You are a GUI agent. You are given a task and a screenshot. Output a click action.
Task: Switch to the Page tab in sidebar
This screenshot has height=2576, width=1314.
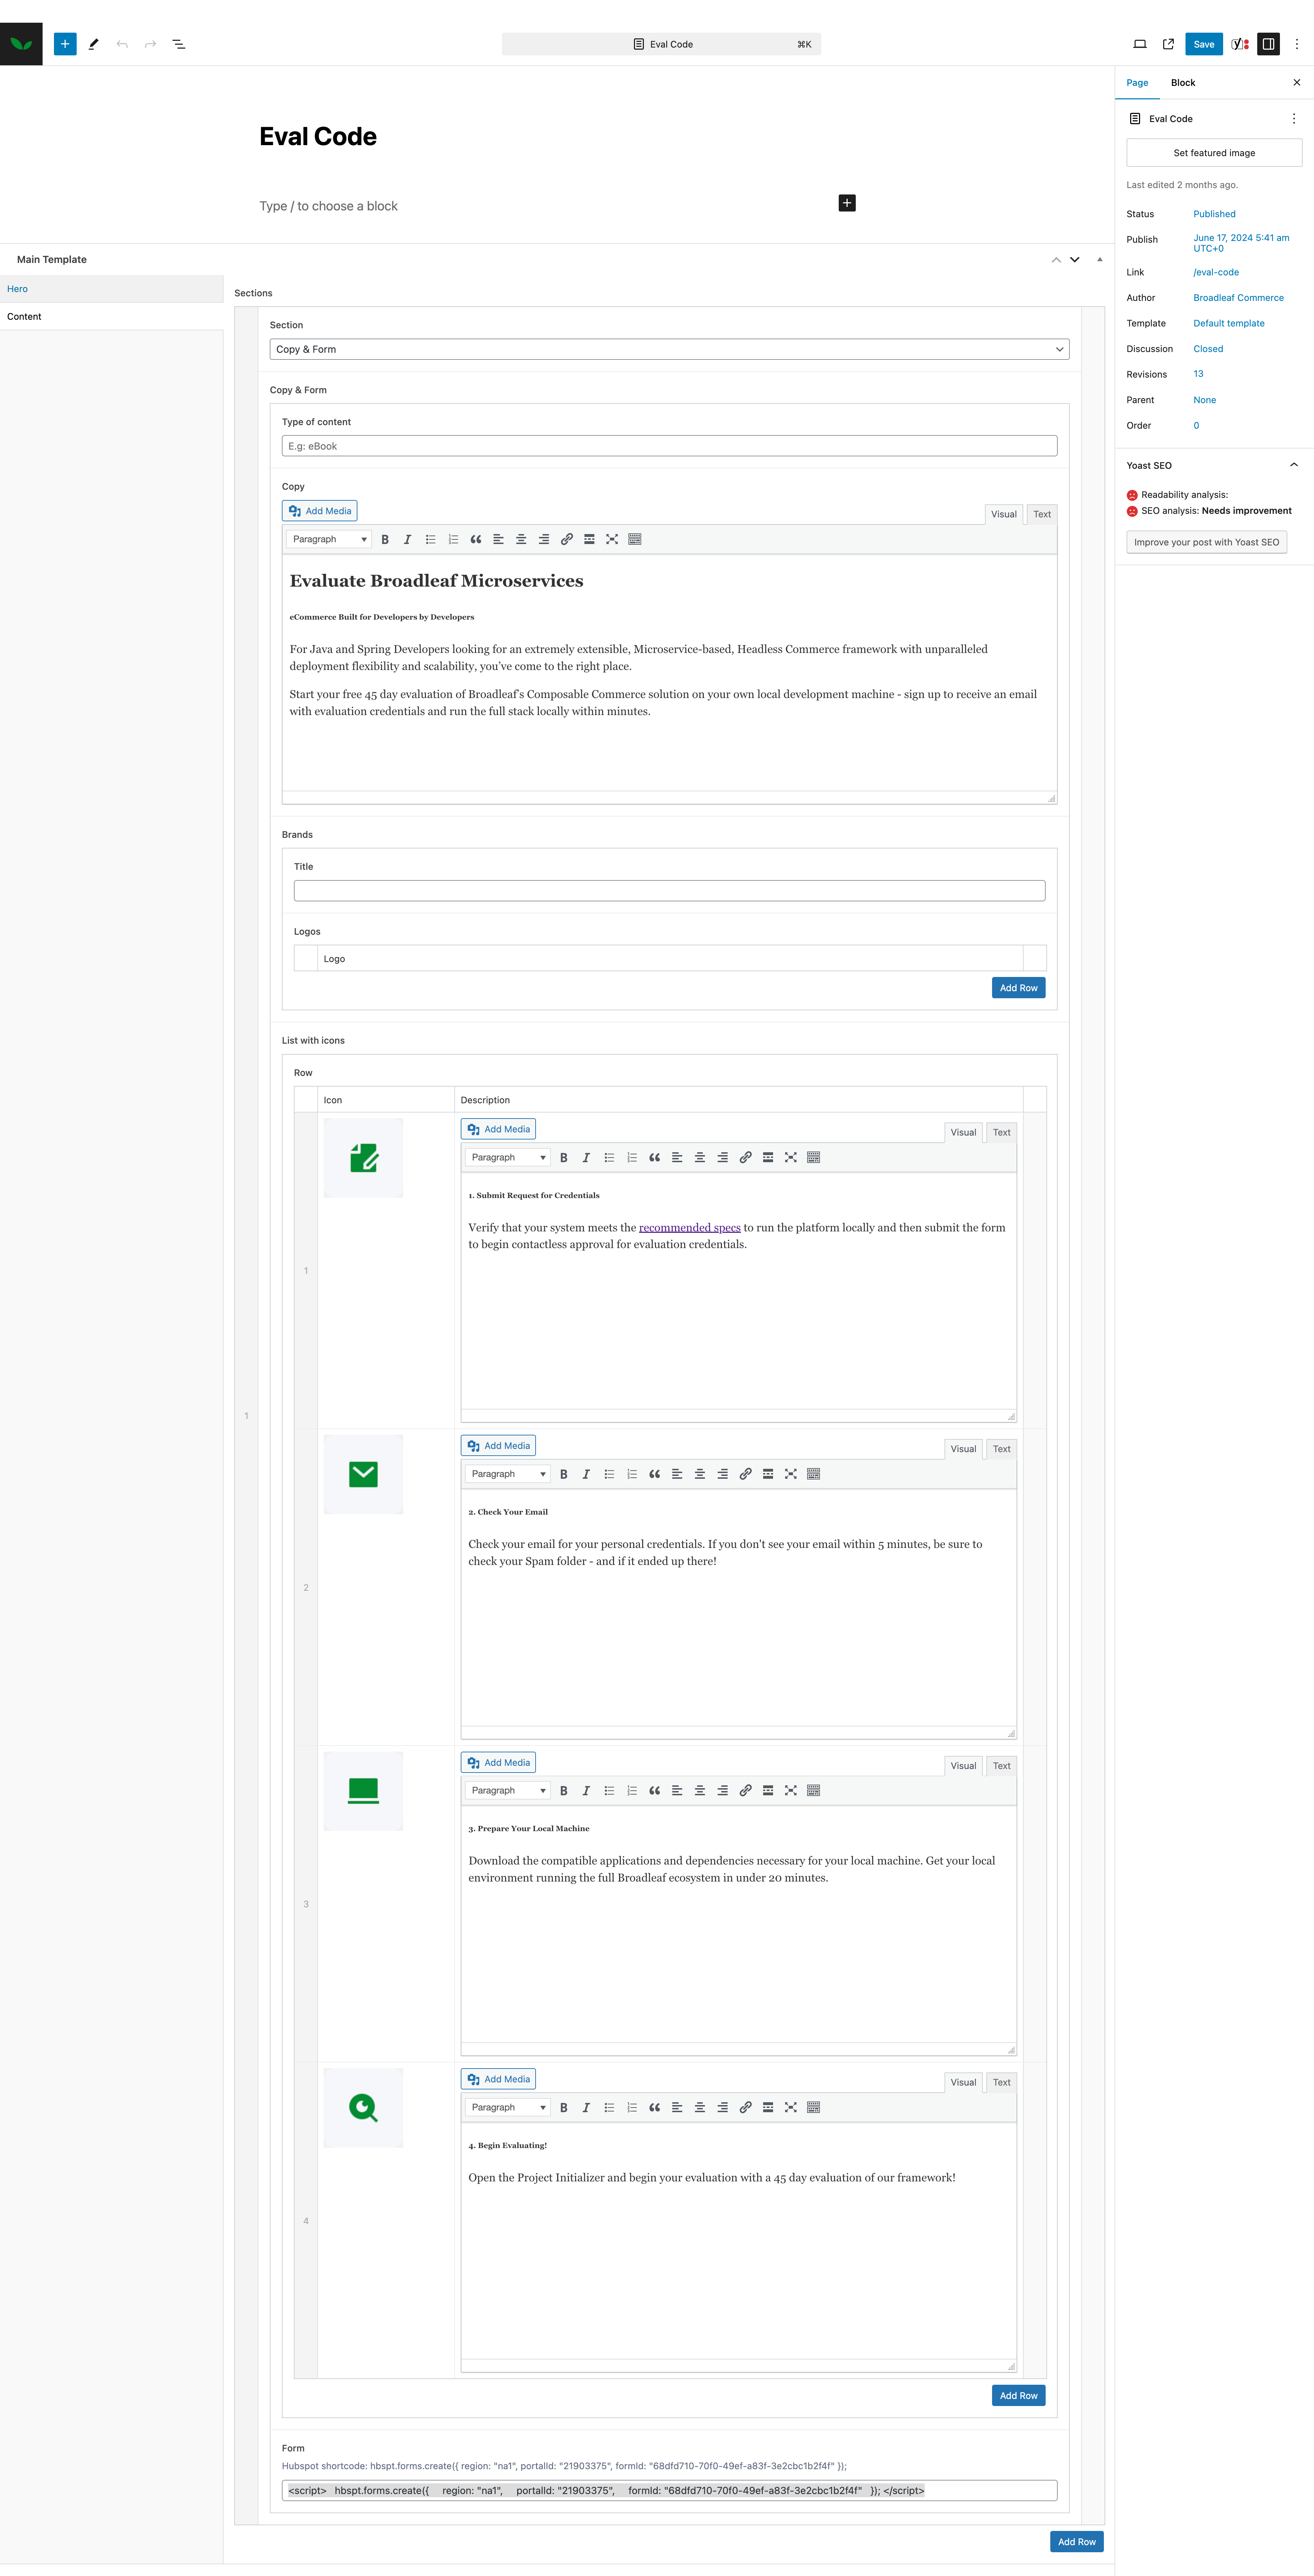coord(1137,83)
